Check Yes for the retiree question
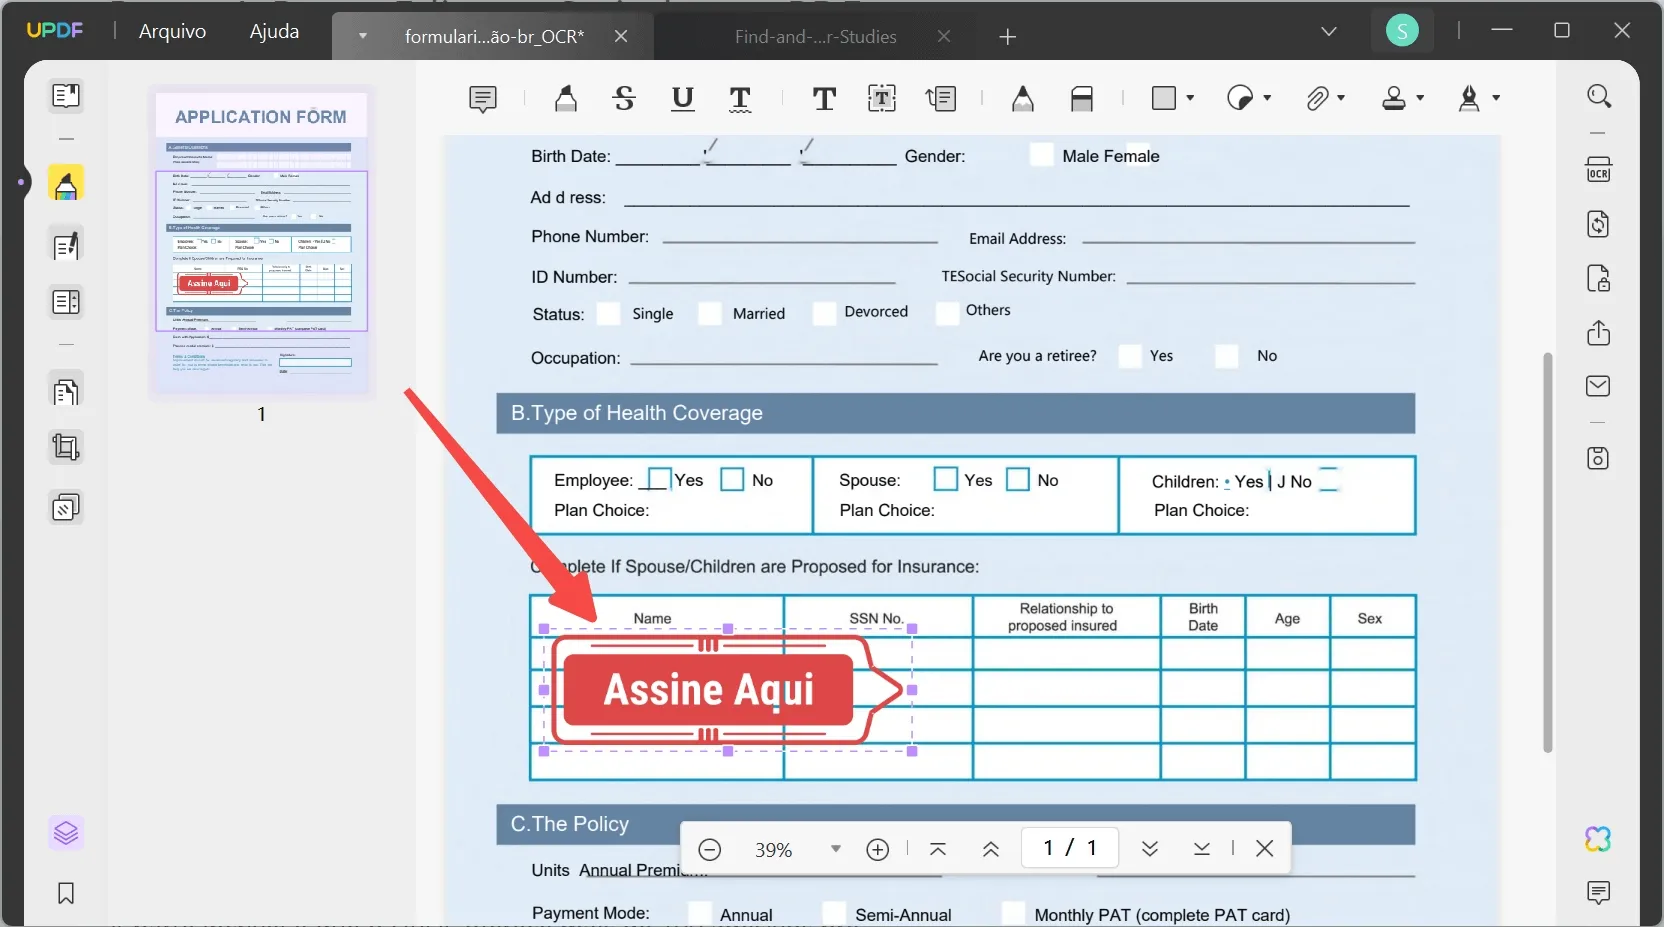The height and width of the screenshot is (927, 1664). click(x=1131, y=356)
